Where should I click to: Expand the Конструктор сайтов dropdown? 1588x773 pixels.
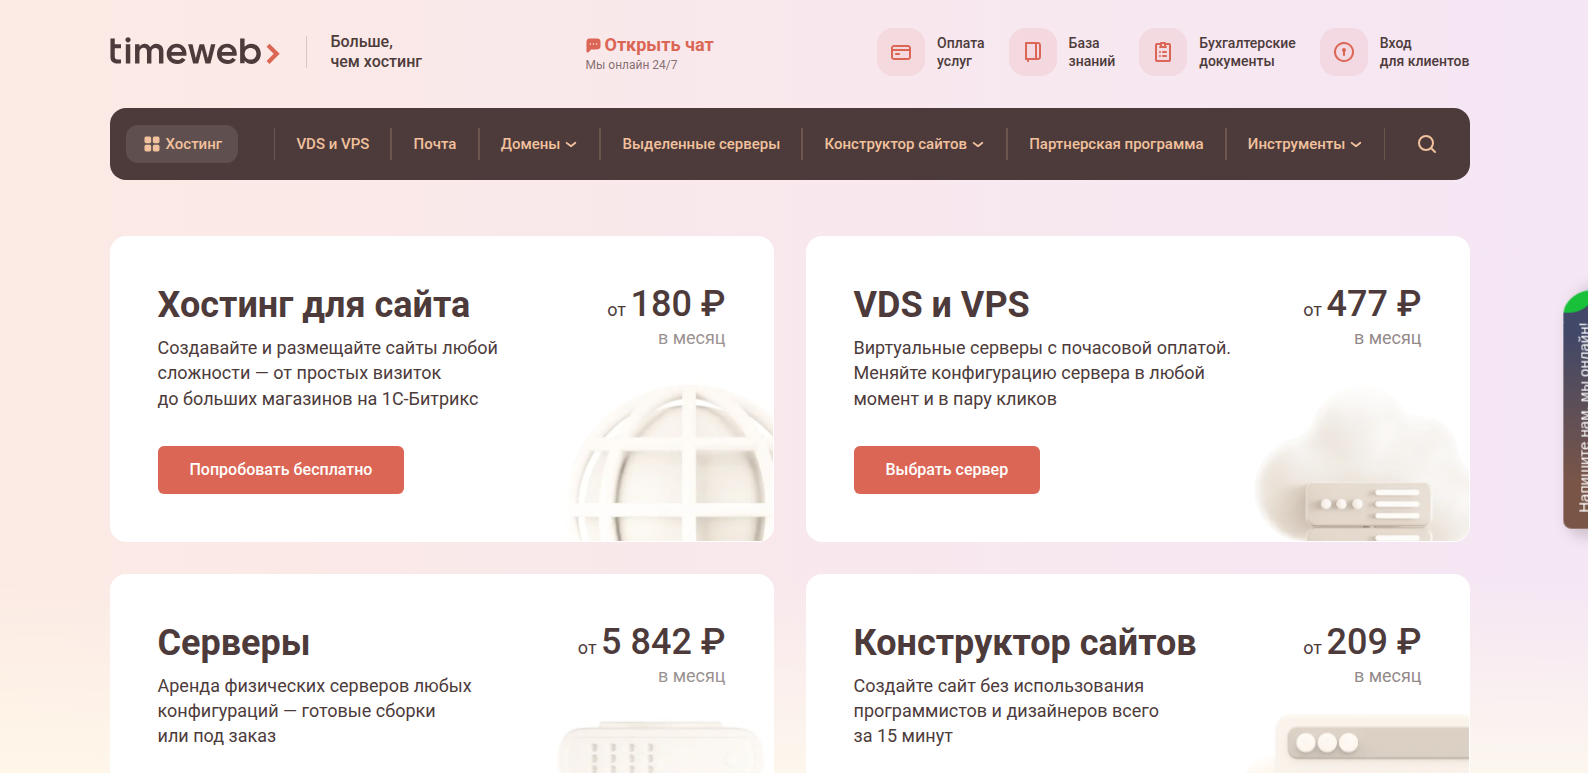903,144
